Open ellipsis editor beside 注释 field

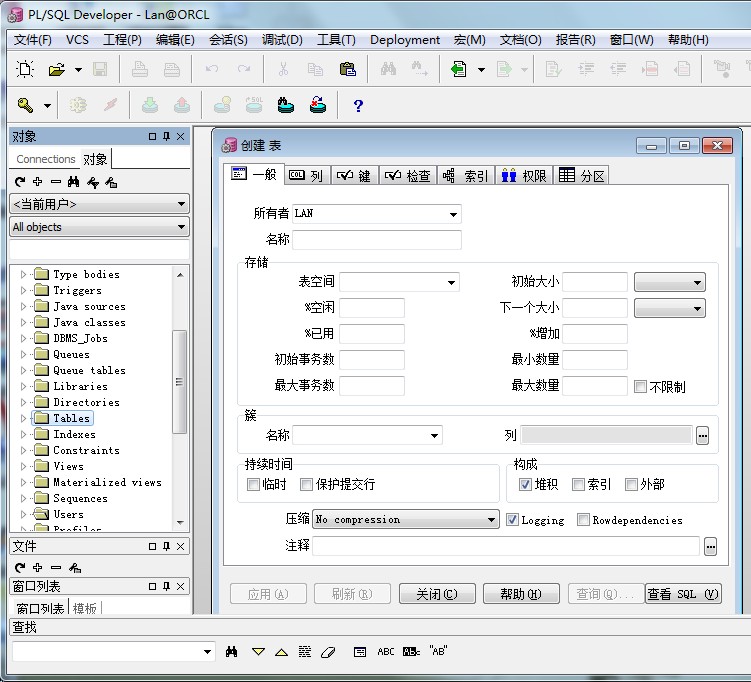point(710,546)
